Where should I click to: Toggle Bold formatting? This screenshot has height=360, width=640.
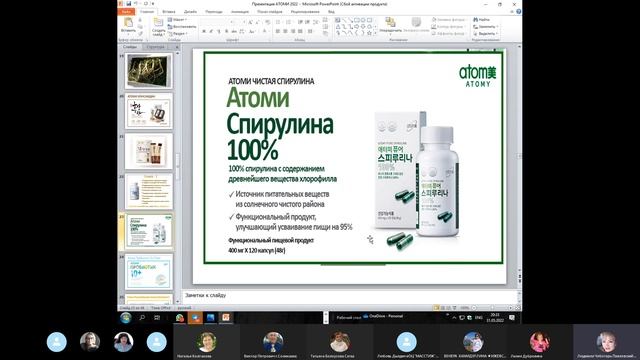203,31
